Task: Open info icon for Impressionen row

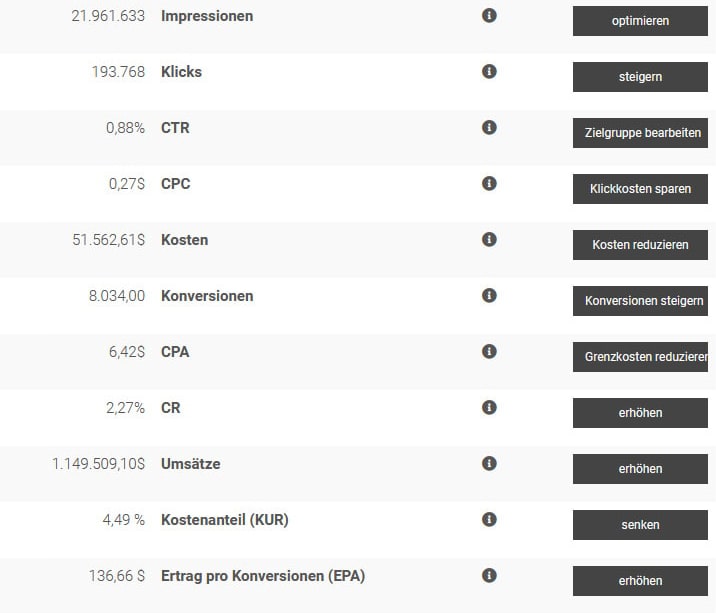Action: [489, 16]
